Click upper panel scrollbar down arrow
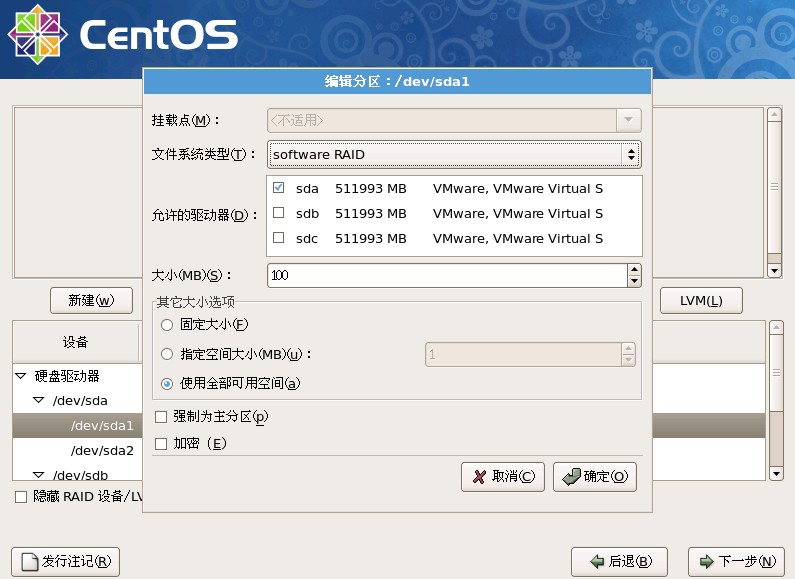The image size is (795, 579). [x=774, y=271]
